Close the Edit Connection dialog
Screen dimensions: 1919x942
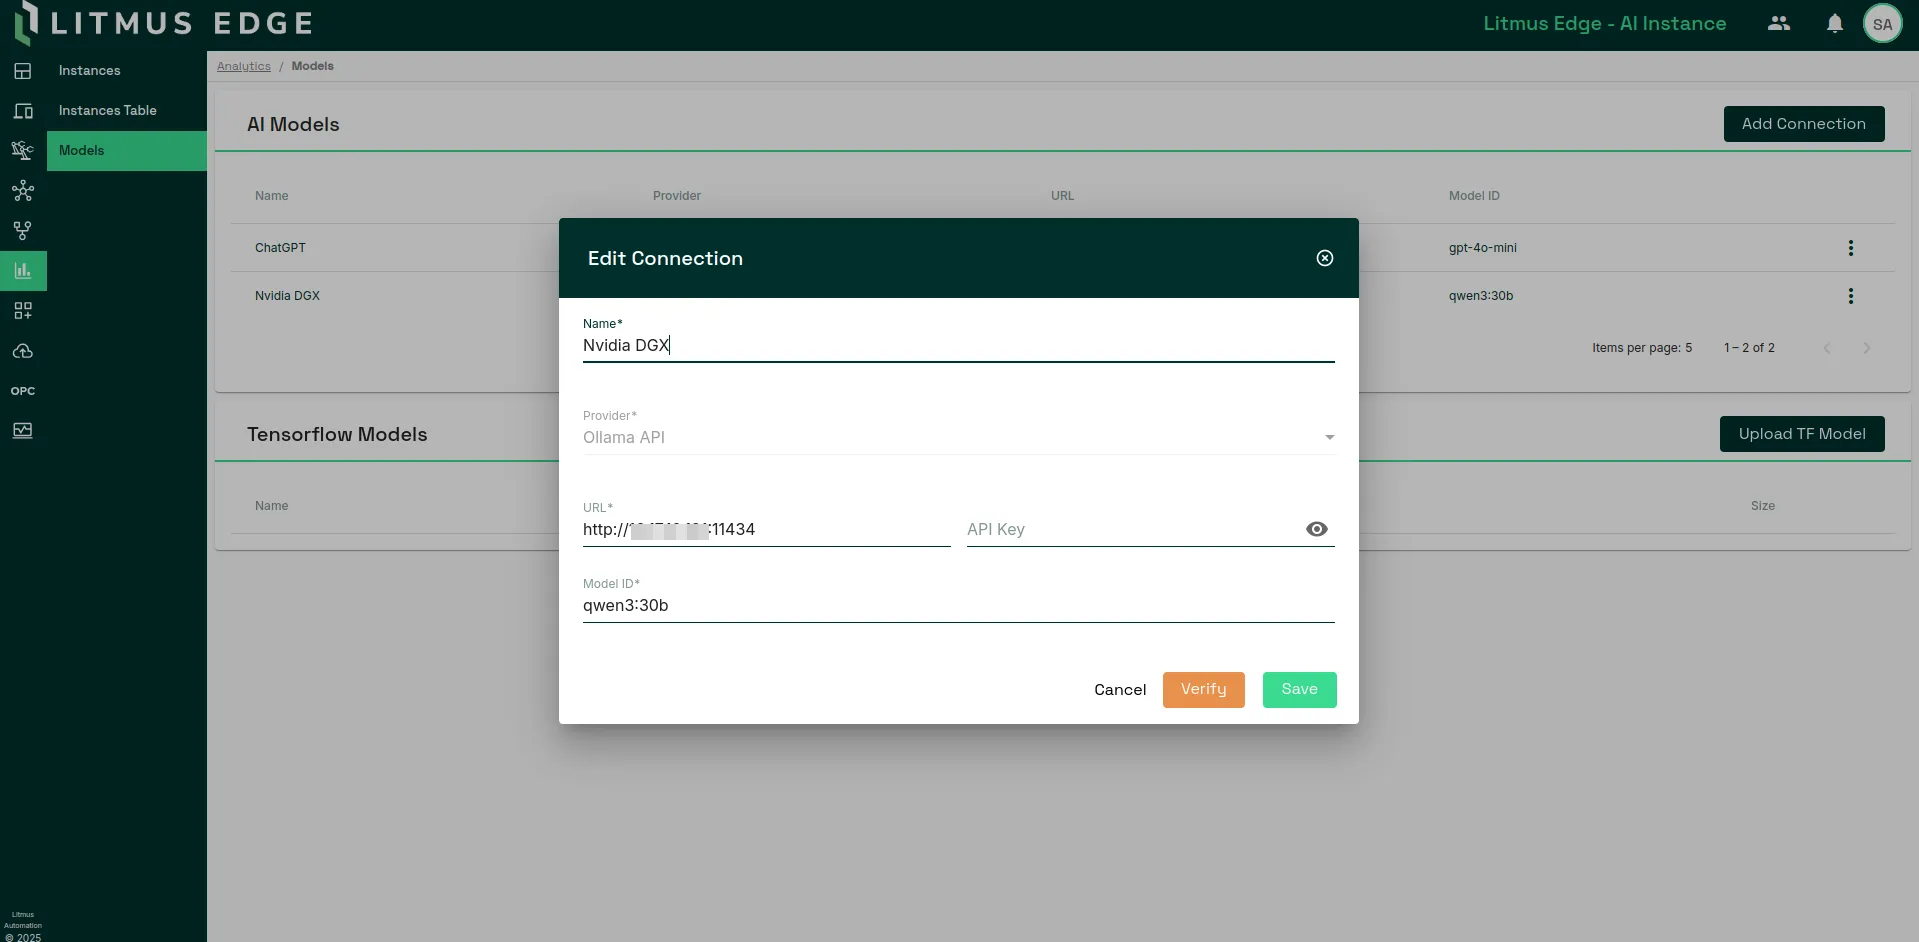1325,258
